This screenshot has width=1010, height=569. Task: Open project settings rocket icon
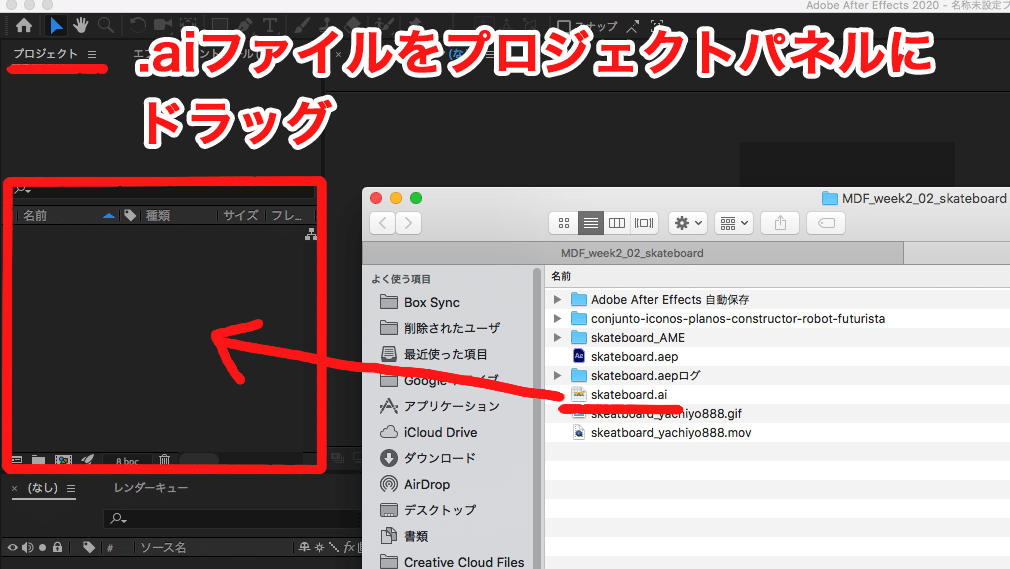pyautogui.click(x=88, y=459)
